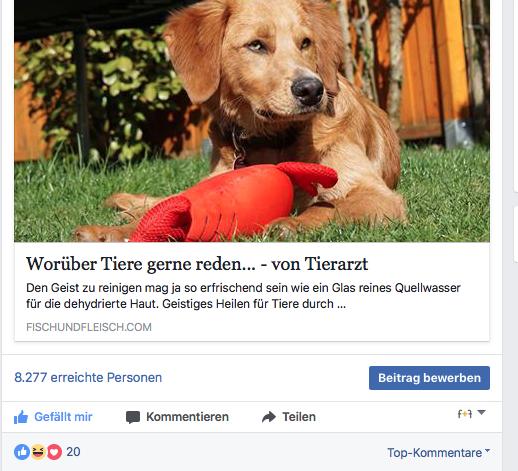This screenshot has width=518, height=471.
Task: Click the blue like reaction icon
Action: pos(22,452)
